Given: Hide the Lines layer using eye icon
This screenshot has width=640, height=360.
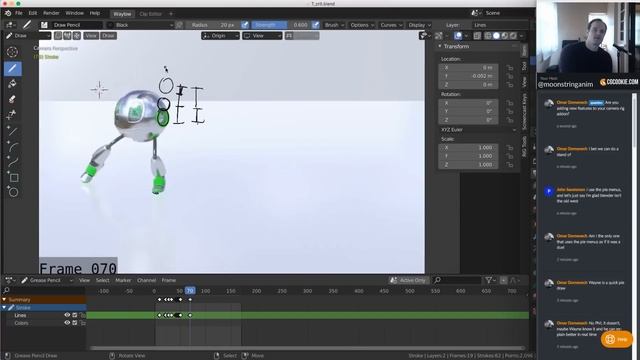Looking at the screenshot, I should pos(67,315).
